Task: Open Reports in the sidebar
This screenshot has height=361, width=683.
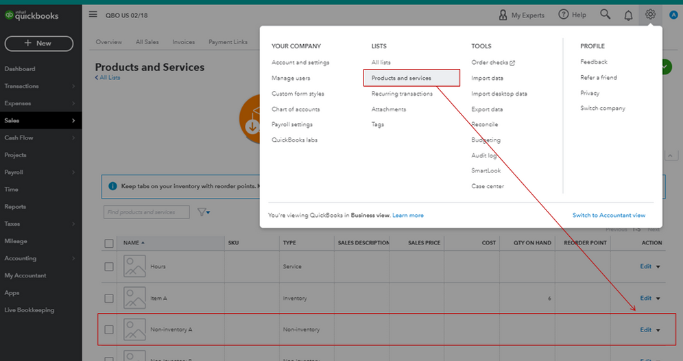Action: (x=15, y=206)
